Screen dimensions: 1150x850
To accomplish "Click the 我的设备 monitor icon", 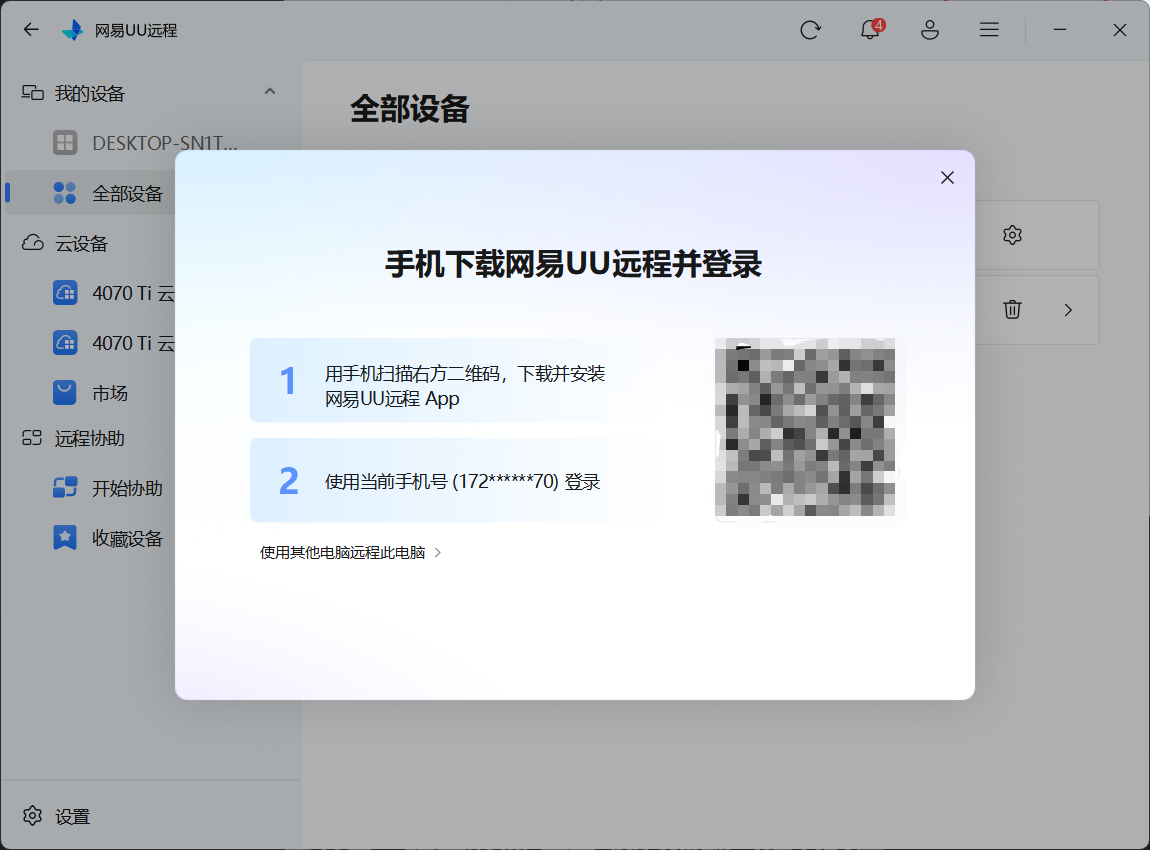I will pyautogui.click(x=32, y=93).
